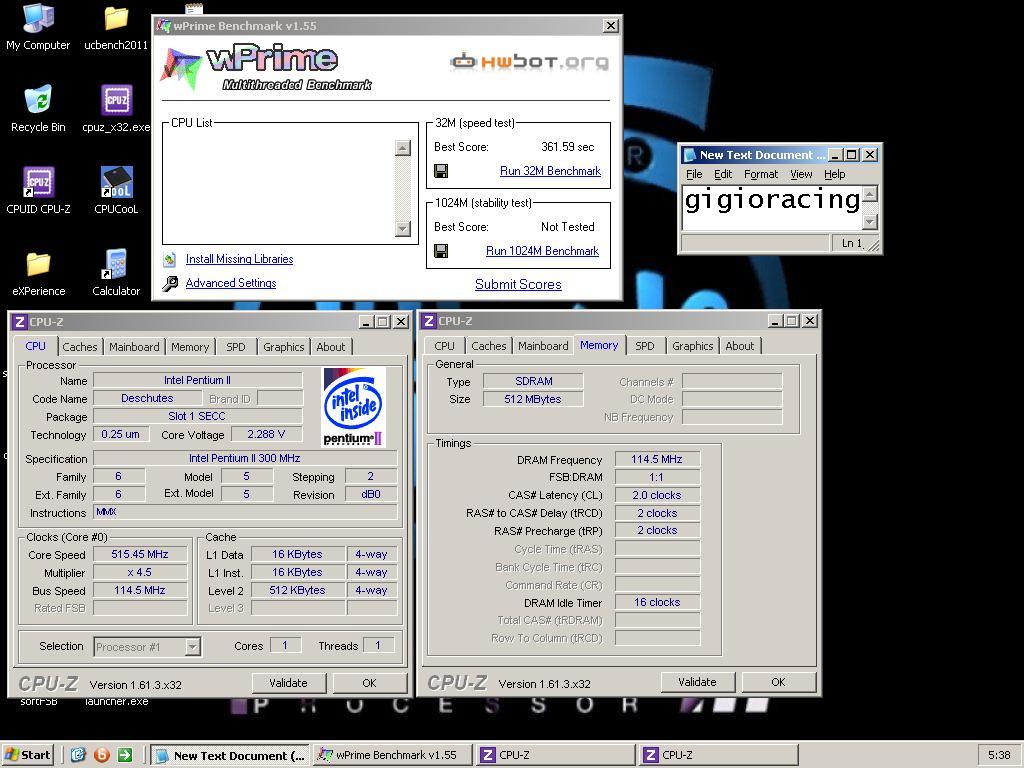This screenshot has width=1024, height=768.
Task: Switch to Memory tab in left CPU-Z window
Action: coord(190,347)
